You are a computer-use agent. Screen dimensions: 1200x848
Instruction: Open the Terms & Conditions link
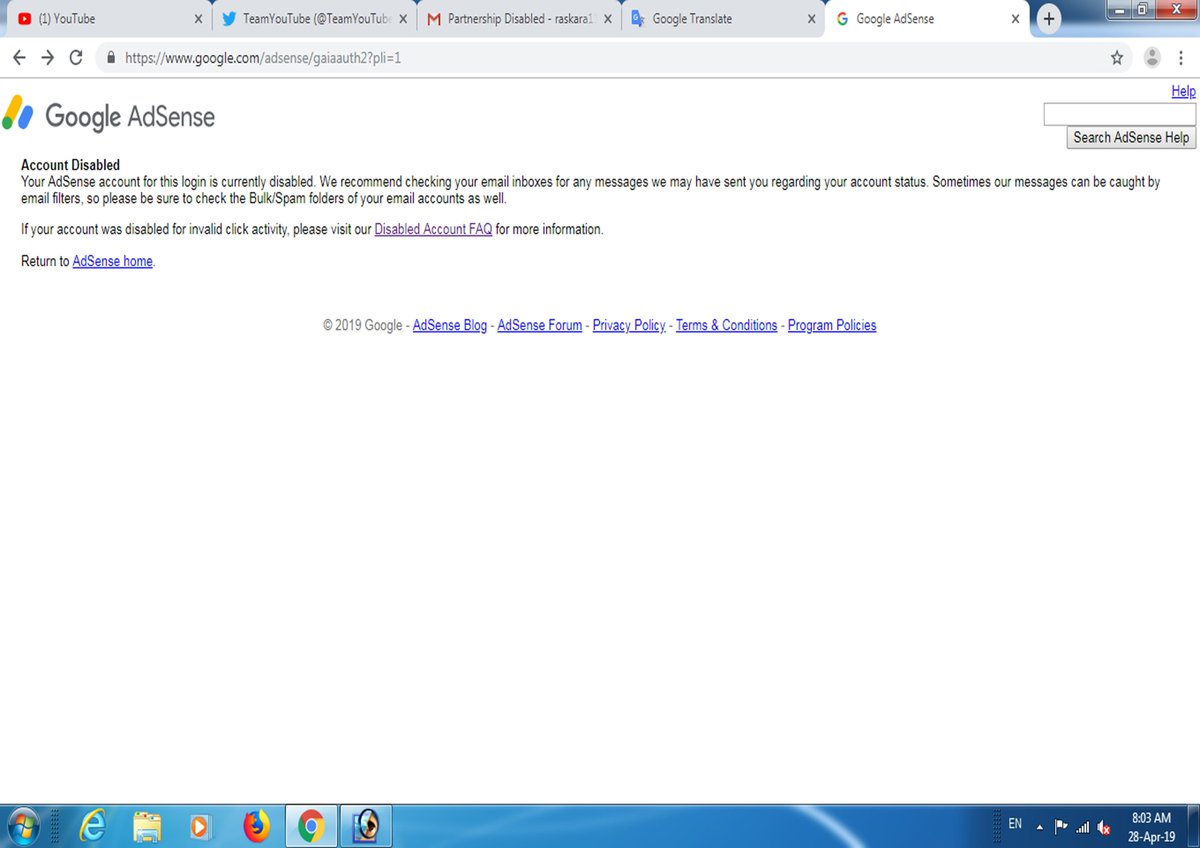726,325
